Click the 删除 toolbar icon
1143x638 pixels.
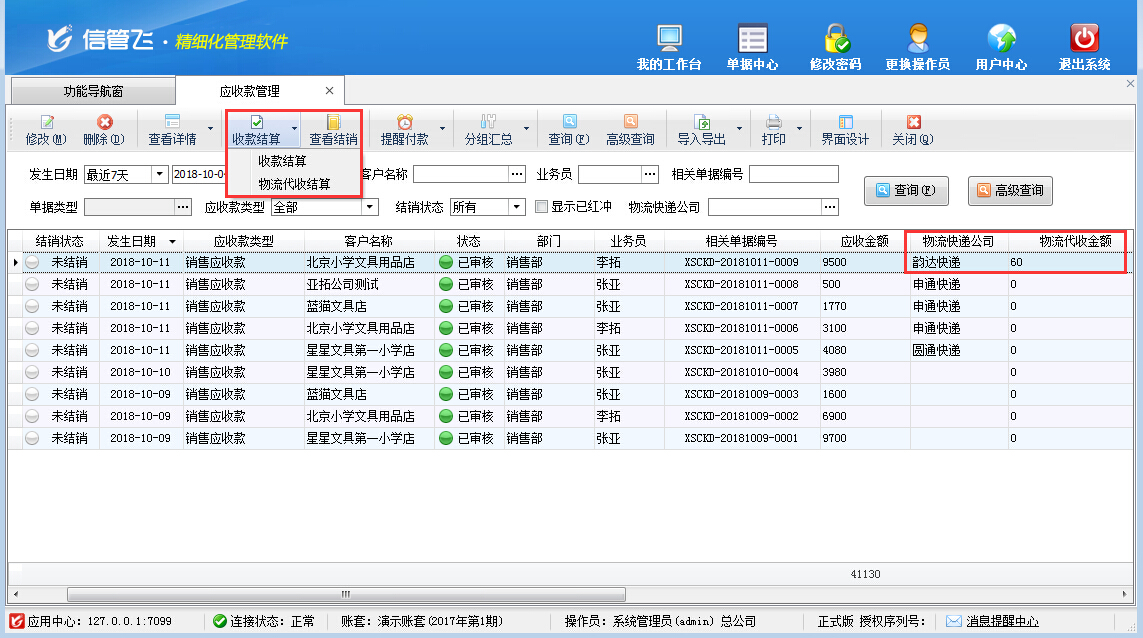pyautogui.click(x=104, y=123)
